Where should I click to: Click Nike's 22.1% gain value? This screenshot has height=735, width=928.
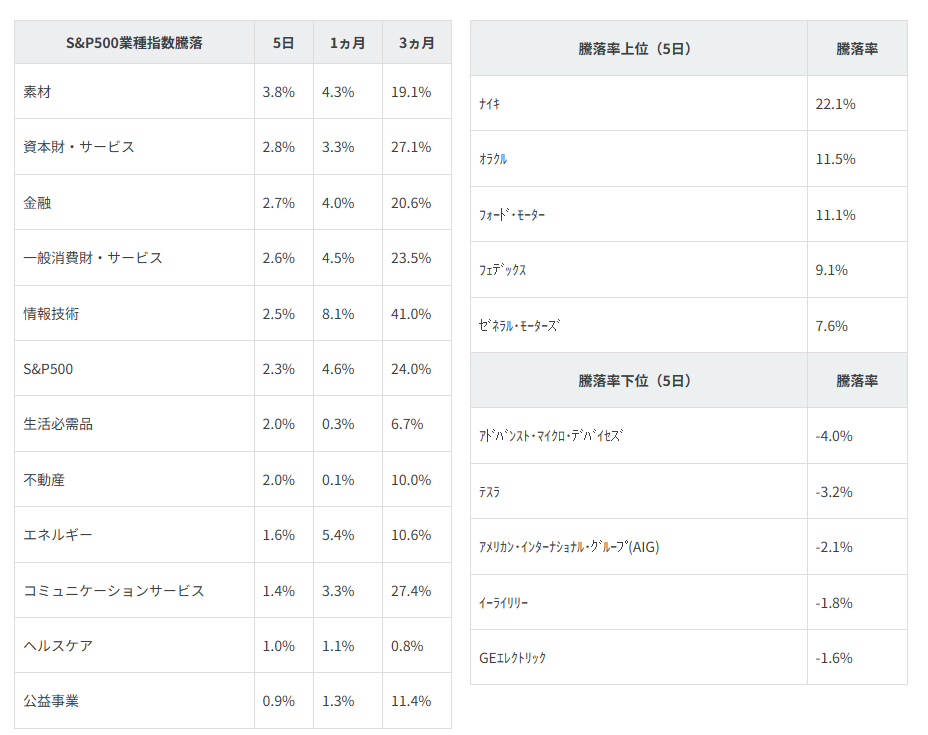[835, 104]
